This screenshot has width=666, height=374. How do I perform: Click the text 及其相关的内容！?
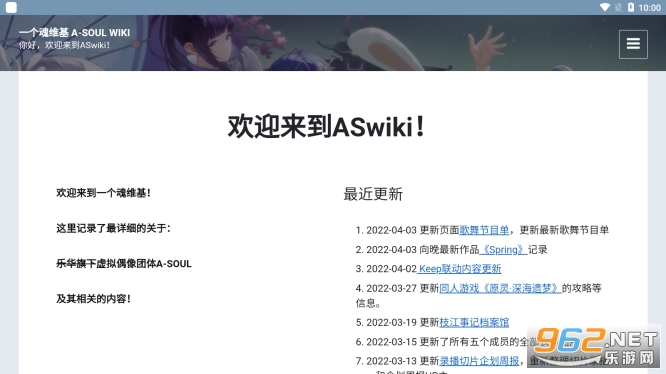[93, 299]
